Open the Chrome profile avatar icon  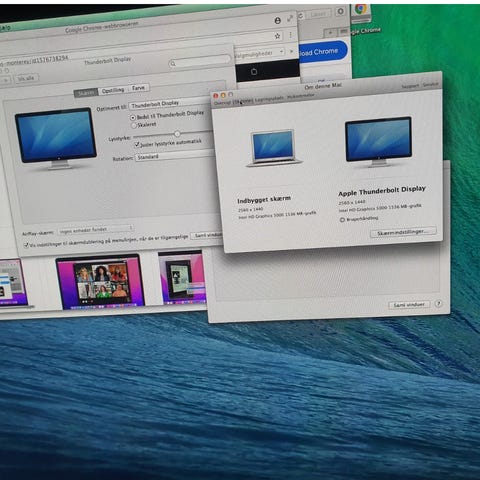(277, 21)
